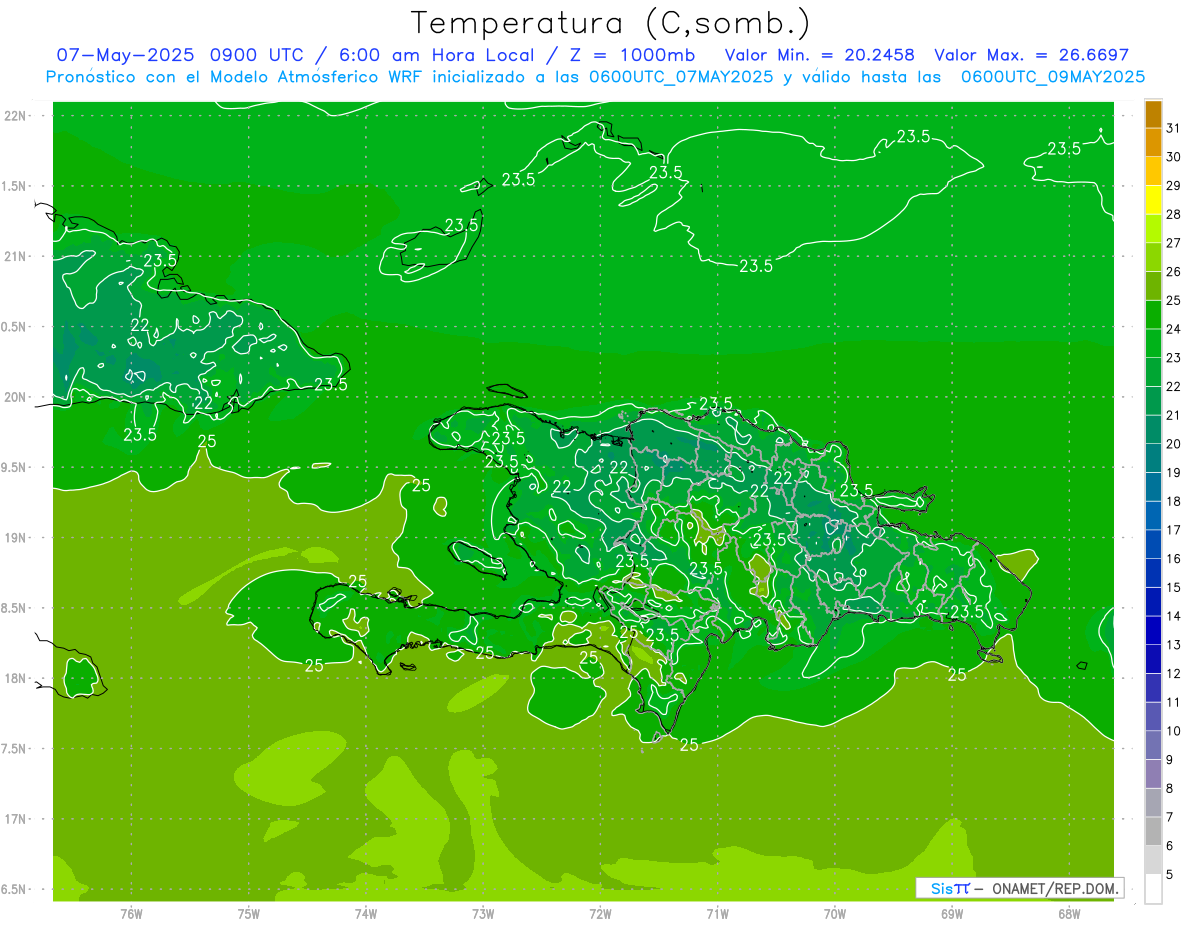This screenshot has width=1200, height=927.
Task: Click Valor Max. = 26.6697
Action: pos(1031,55)
